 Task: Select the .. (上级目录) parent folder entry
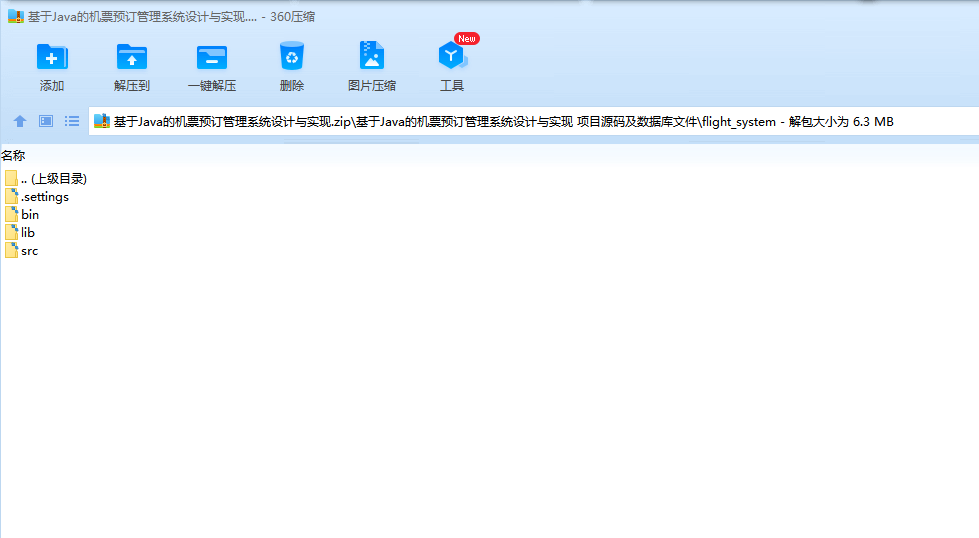46,179
